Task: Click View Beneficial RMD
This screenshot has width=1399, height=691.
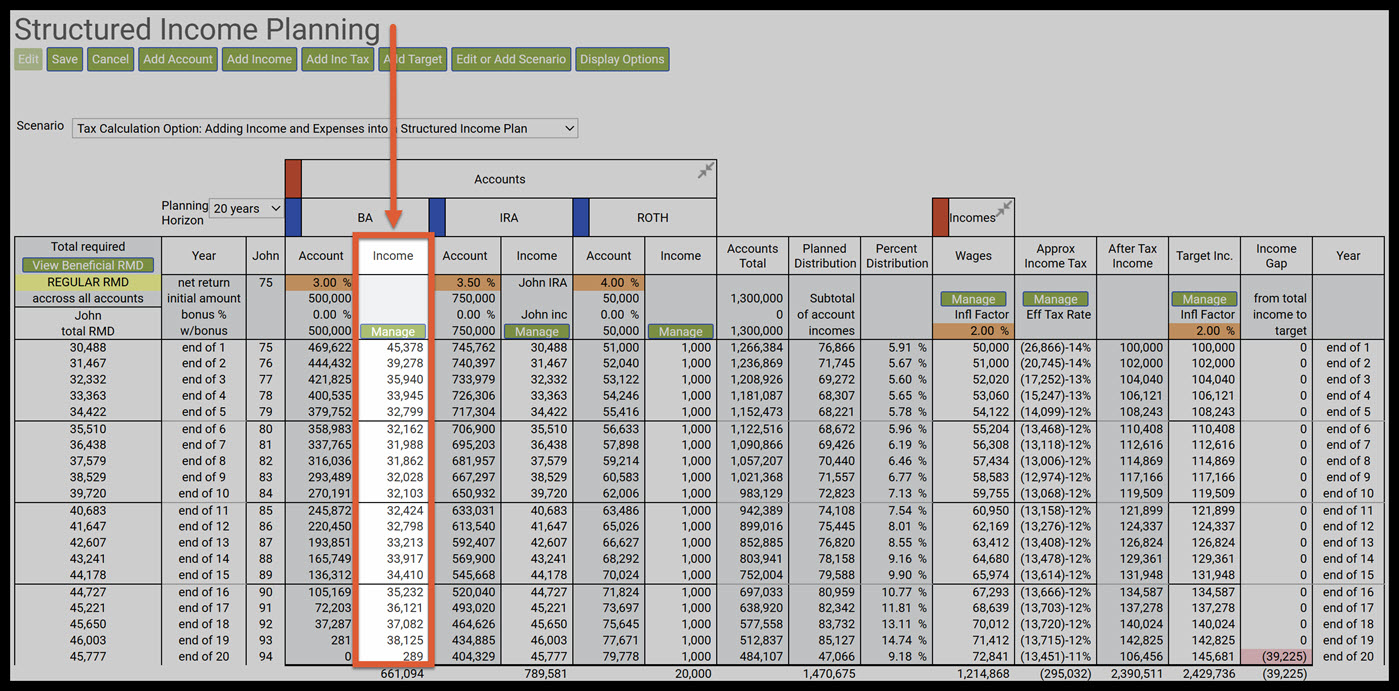Action: 88,265
